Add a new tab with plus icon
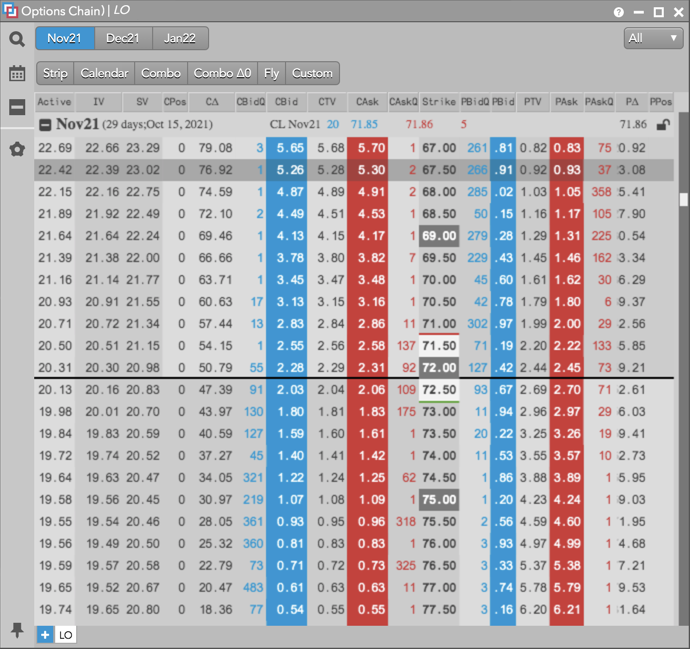The width and height of the screenshot is (690, 649). coord(45,635)
